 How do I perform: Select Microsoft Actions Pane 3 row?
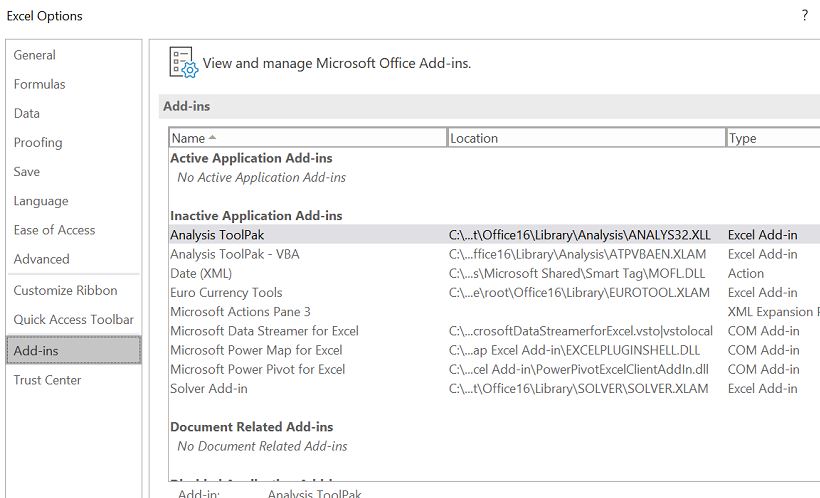click(494, 312)
